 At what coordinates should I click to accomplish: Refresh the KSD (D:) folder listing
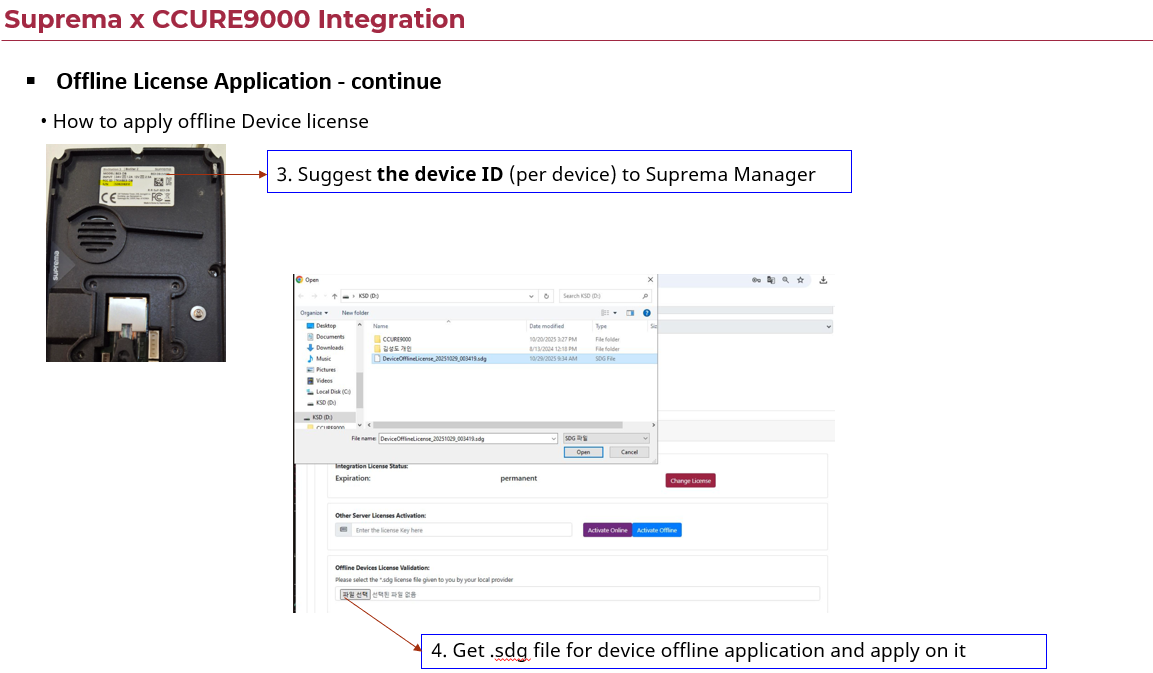pyautogui.click(x=546, y=296)
